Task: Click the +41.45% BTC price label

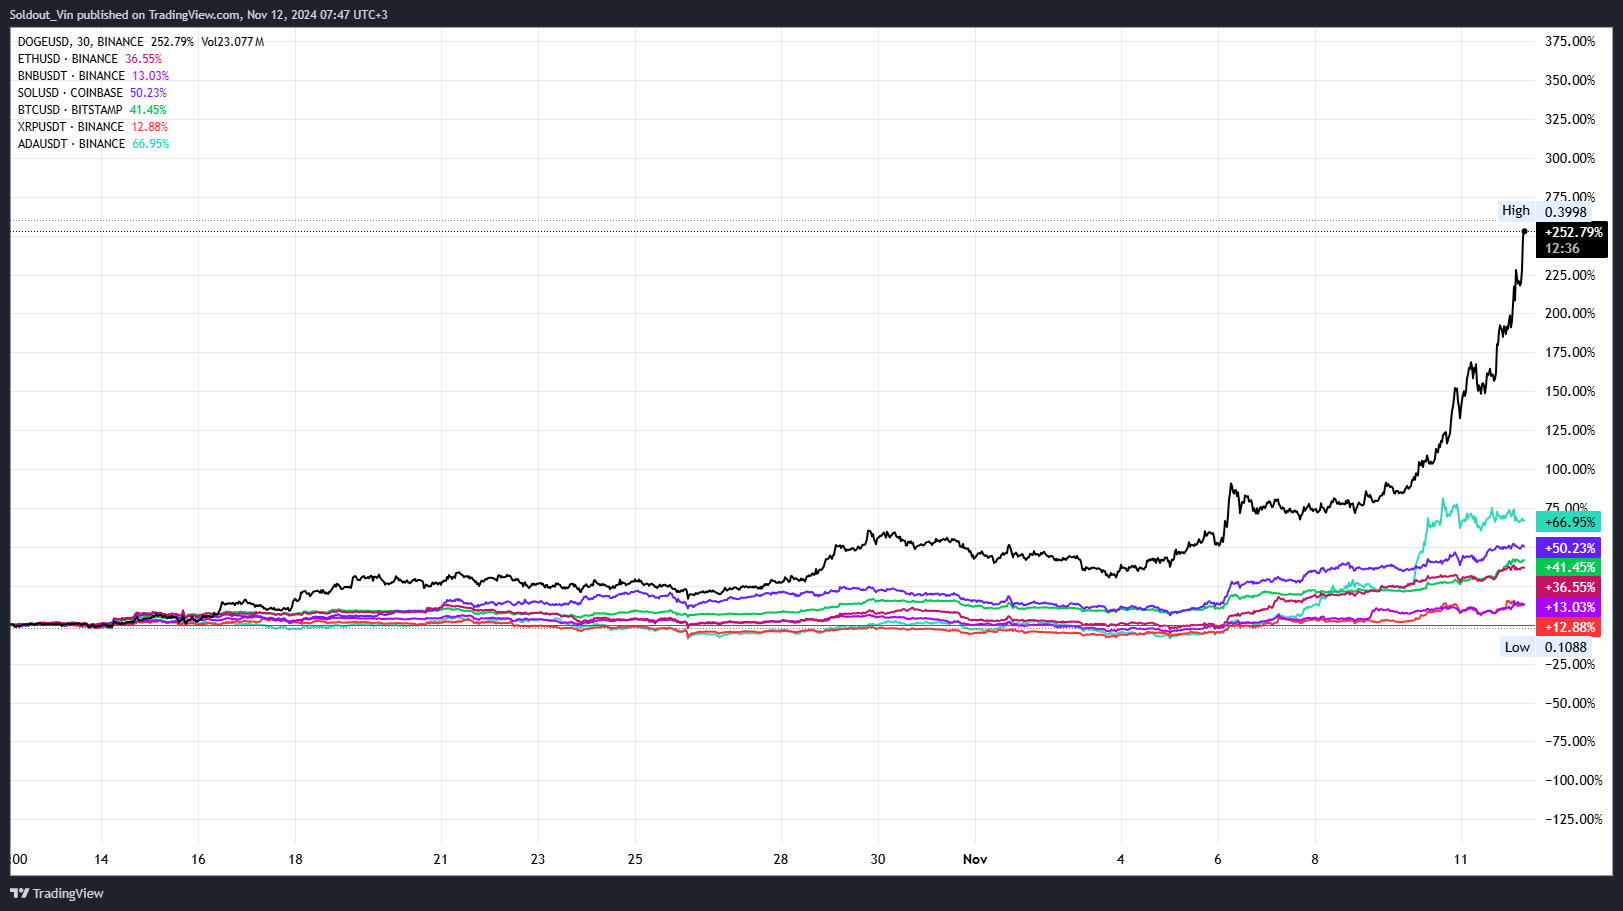Action: tap(1568, 567)
